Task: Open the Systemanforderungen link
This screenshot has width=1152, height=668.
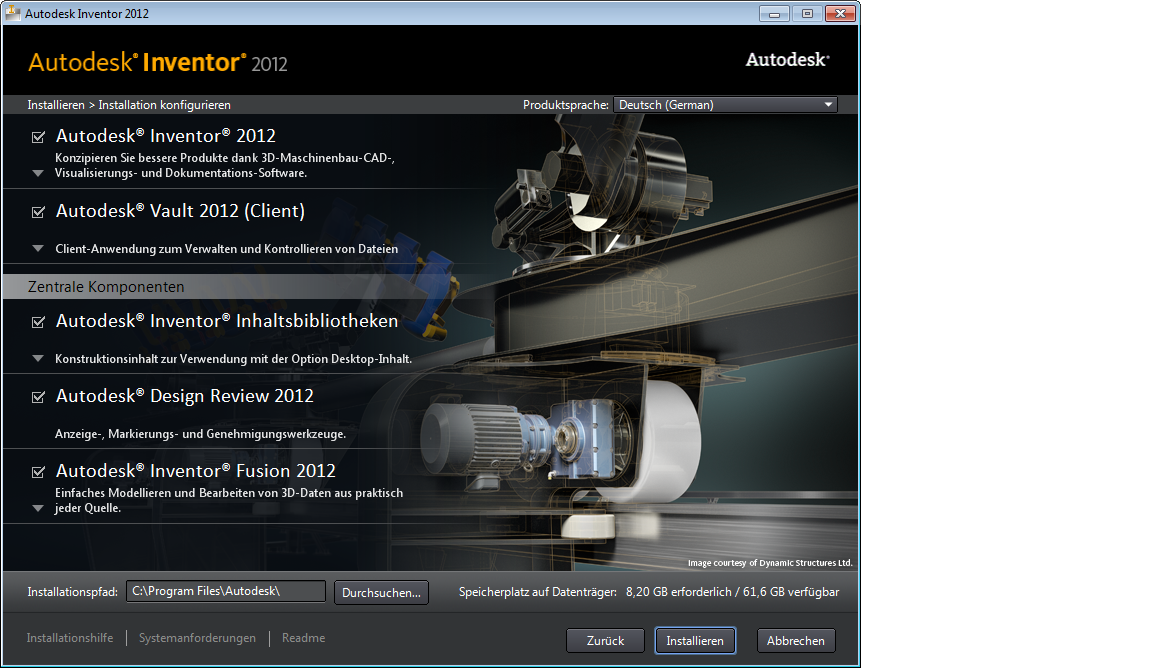Action: 198,638
